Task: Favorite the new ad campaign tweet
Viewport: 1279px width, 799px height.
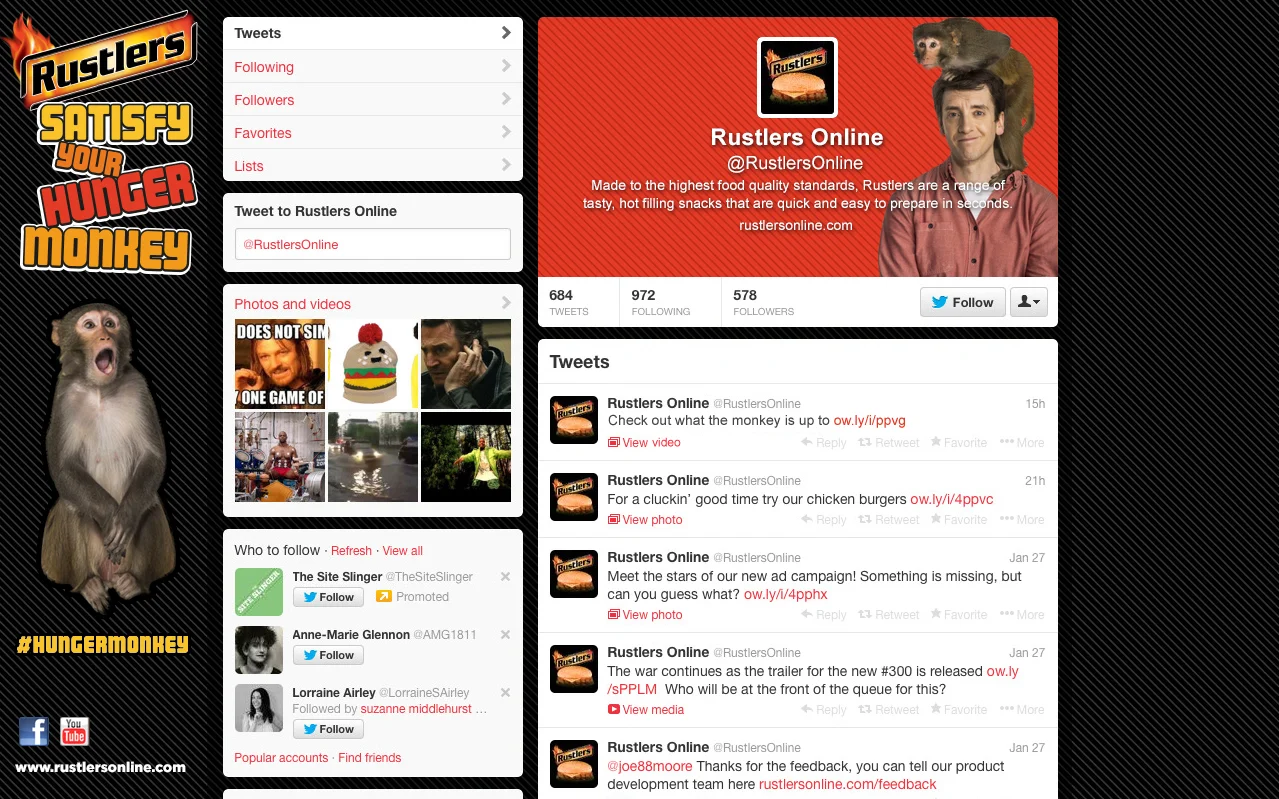Action: pyautogui.click(x=959, y=615)
